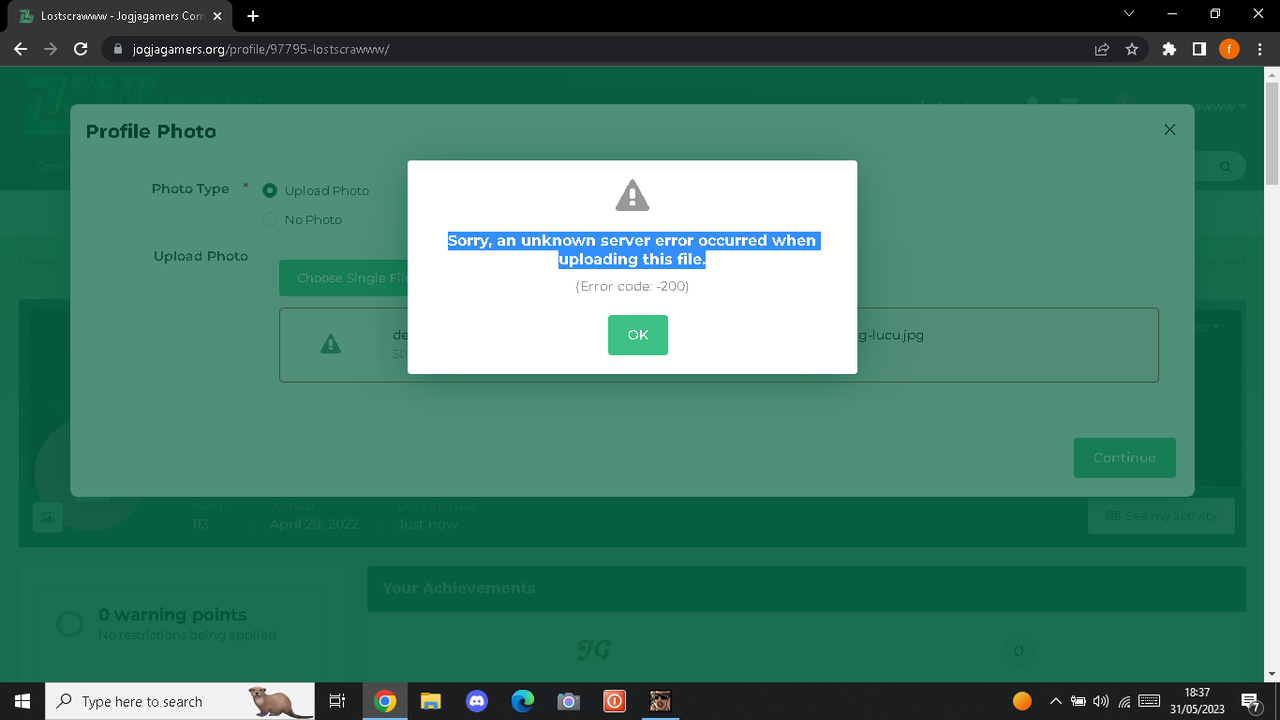
Task: Click the Windows taskbar search box
Action: [x=181, y=701]
